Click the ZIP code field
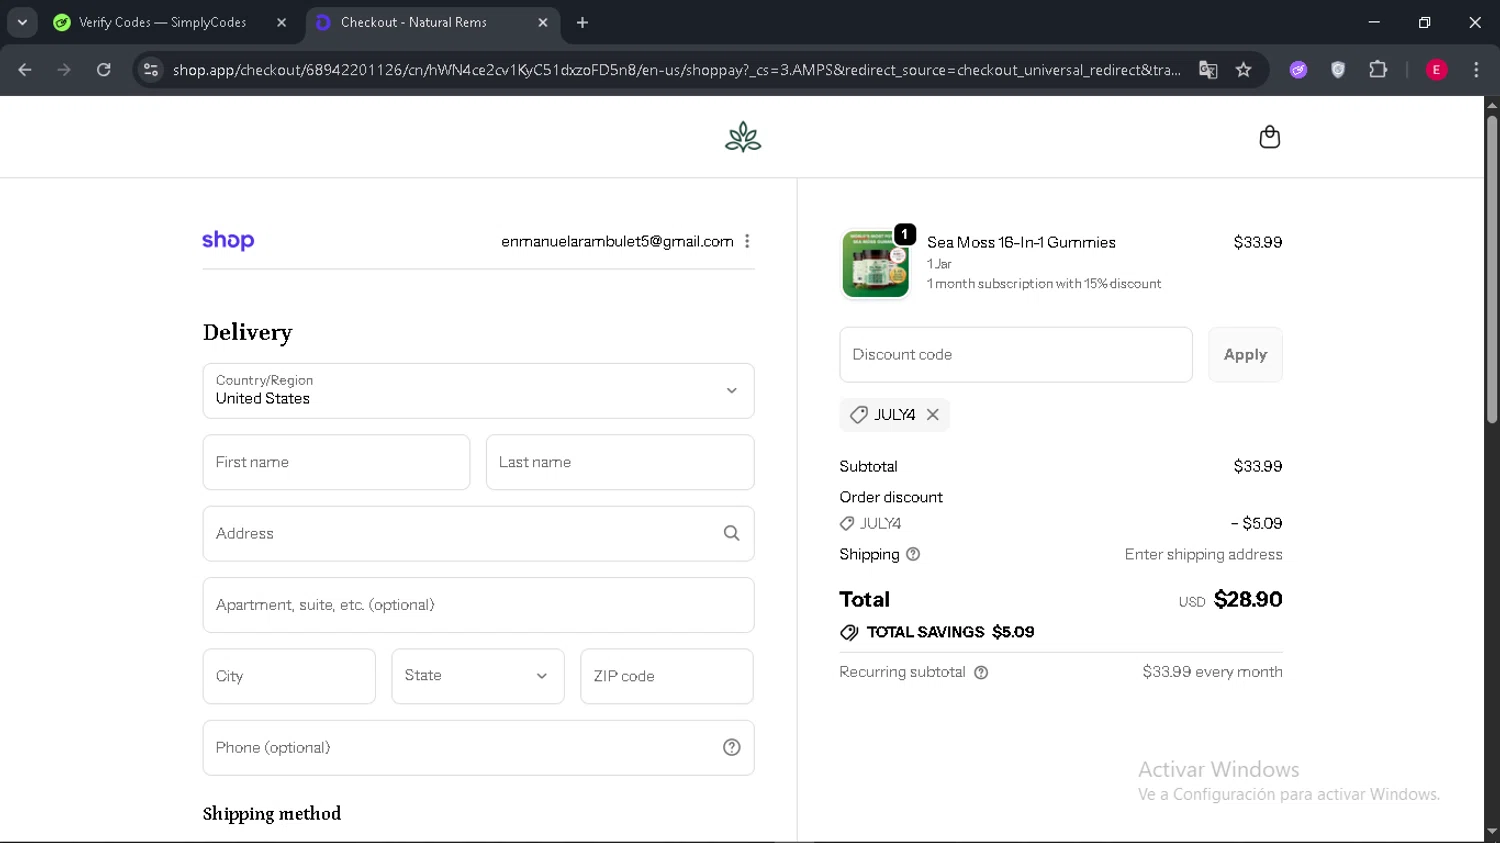Viewport: 1500px width, 843px height. [x=667, y=676]
